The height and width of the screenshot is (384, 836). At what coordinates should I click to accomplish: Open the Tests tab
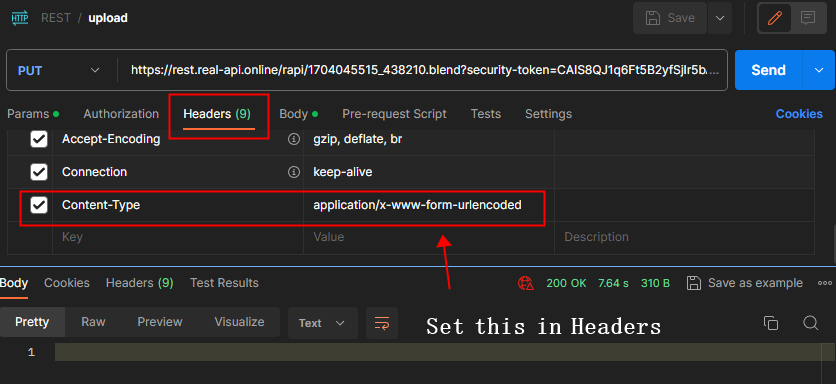[x=486, y=114]
